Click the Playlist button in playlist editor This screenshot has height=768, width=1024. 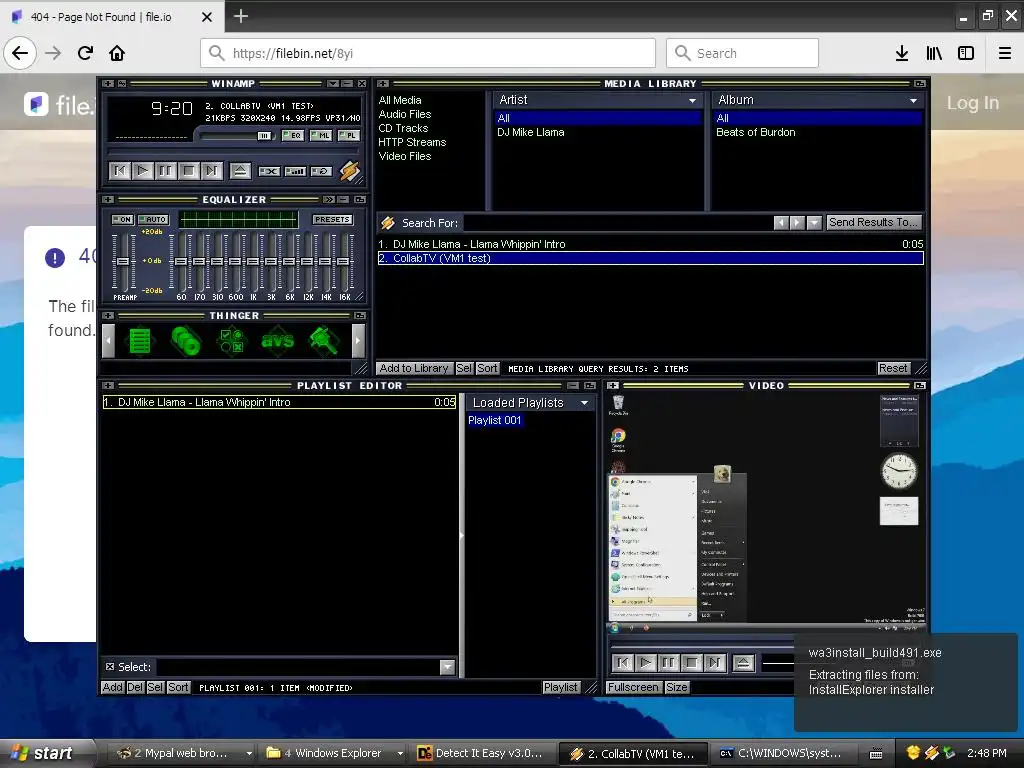[561, 687]
